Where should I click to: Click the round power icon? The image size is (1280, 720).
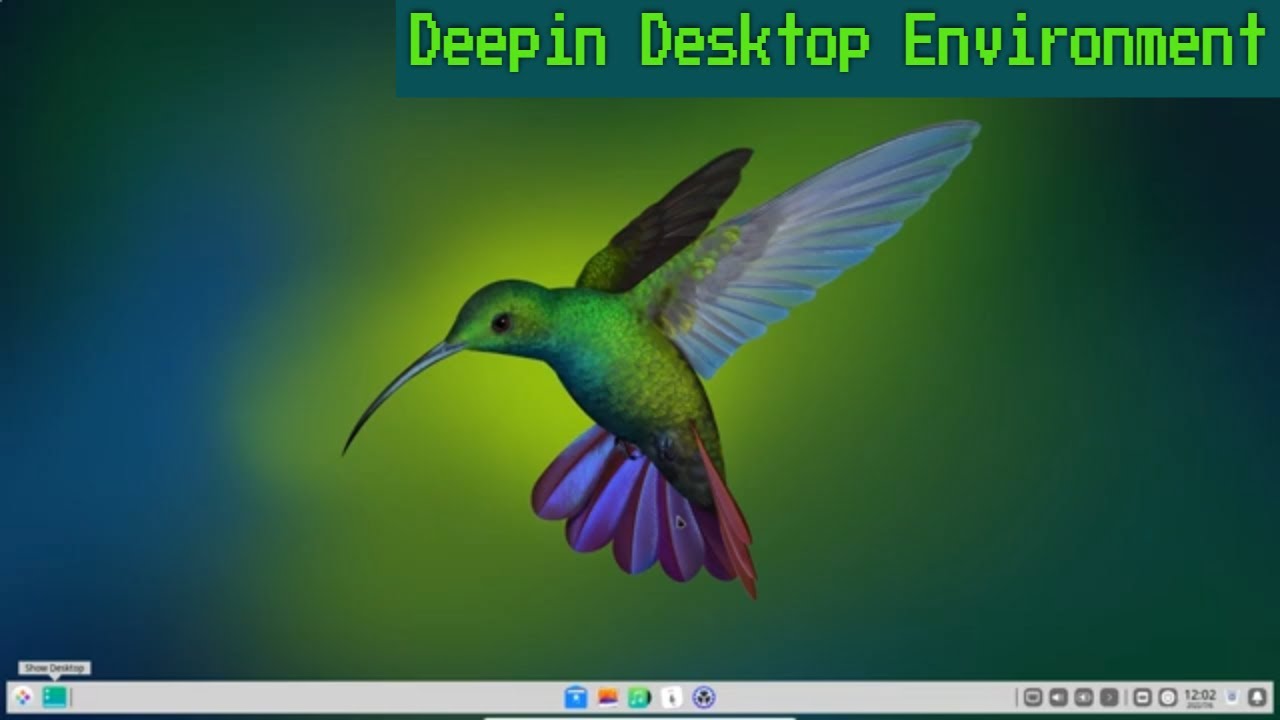point(1167,697)
